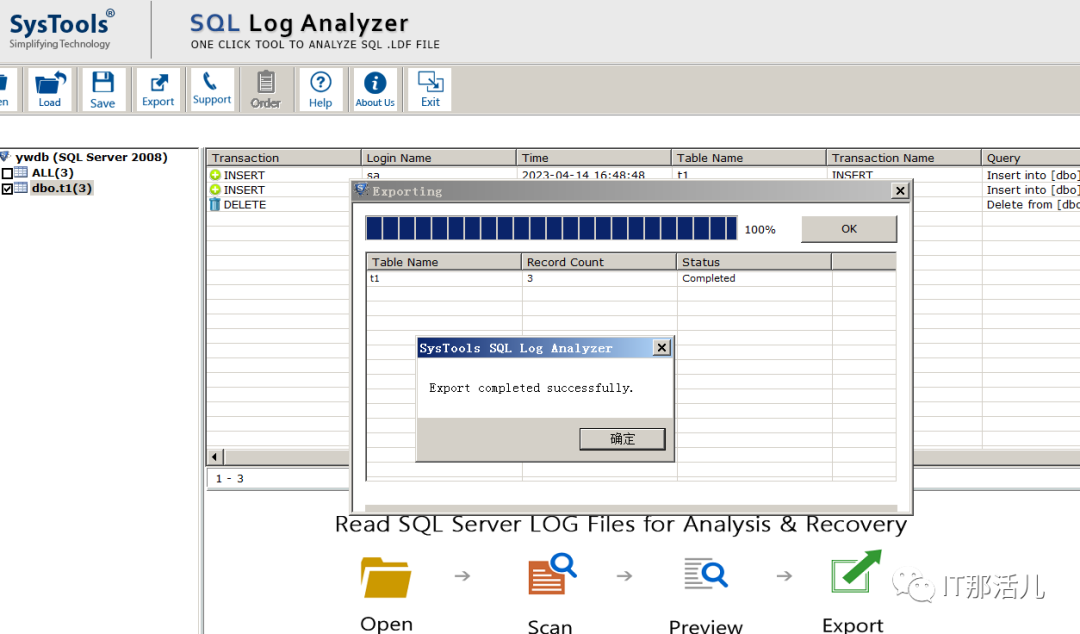The image size is (1080, 634).
Task: Uncheck the dbo.t1(3) checkbox
Action: (7, 189)
